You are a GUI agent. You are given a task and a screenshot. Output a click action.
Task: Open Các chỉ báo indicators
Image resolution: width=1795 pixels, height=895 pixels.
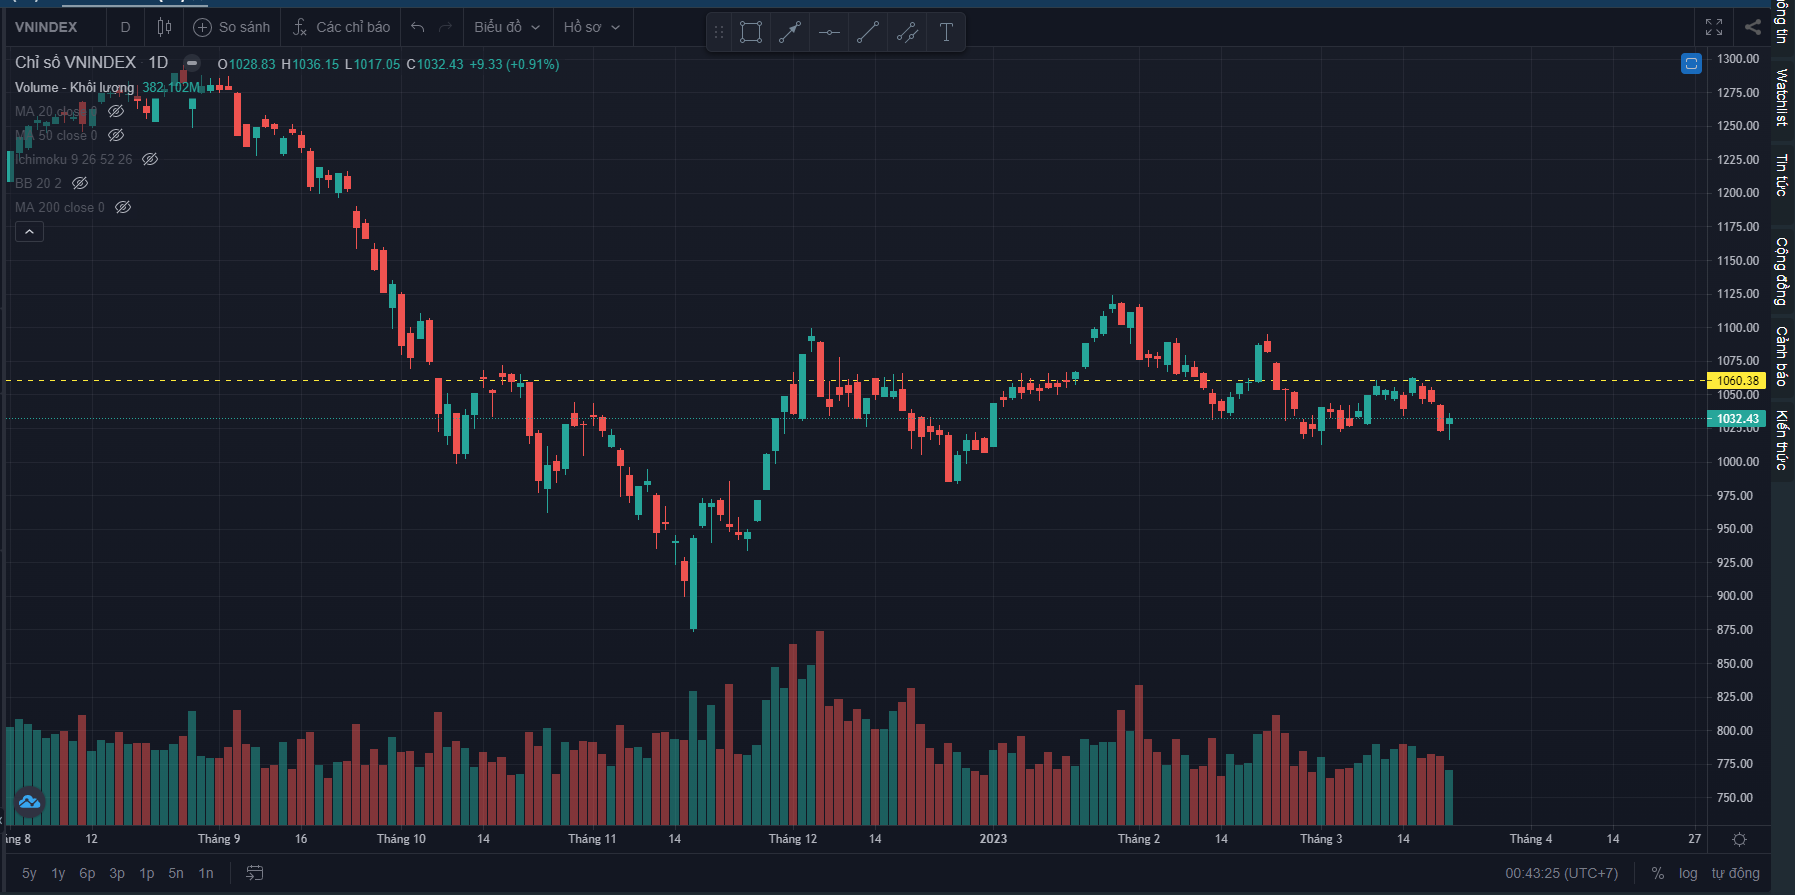pyautogui.click(x=341, y=27)
